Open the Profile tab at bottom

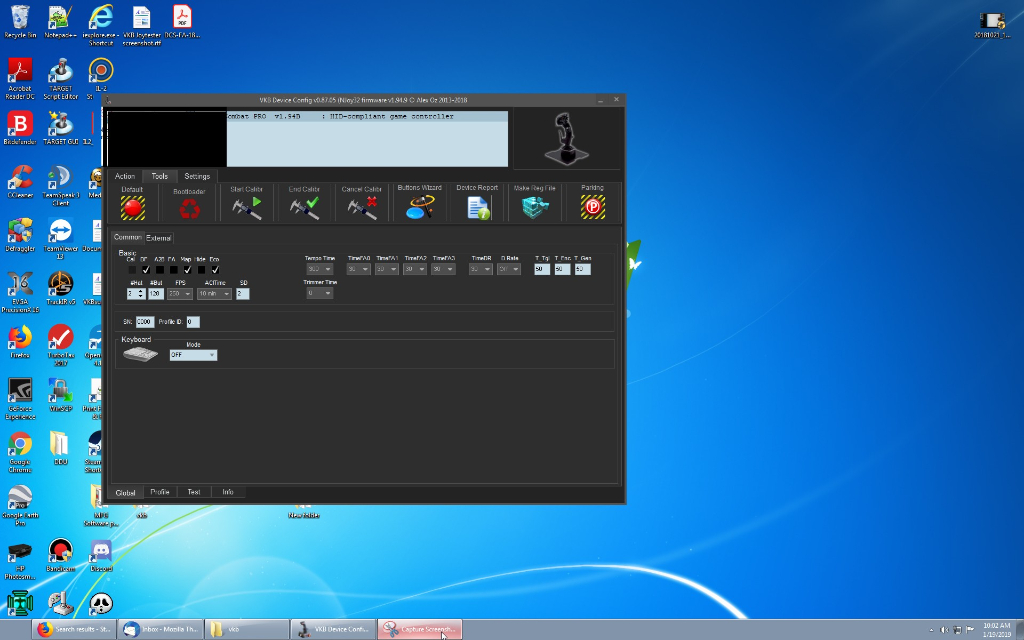(160, 492)
